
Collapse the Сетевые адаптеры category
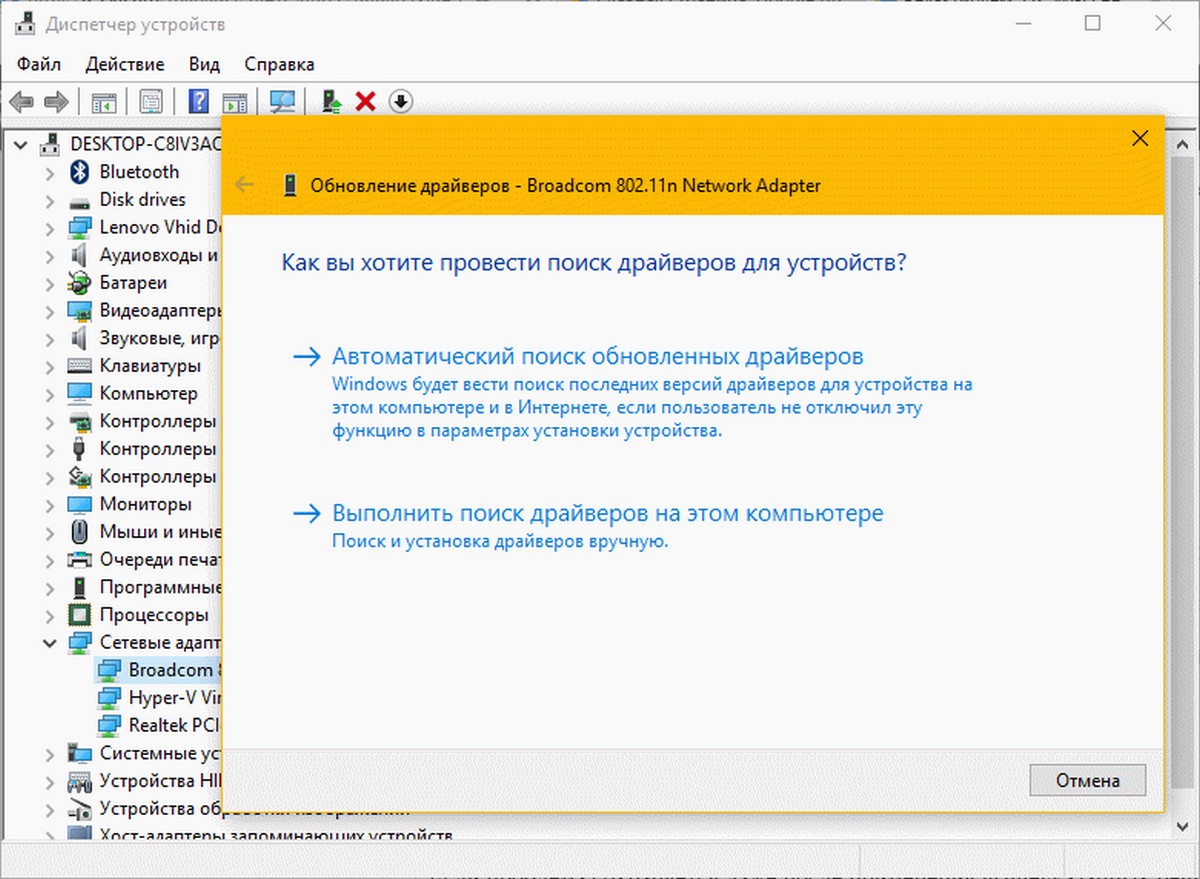coord(50,643)
